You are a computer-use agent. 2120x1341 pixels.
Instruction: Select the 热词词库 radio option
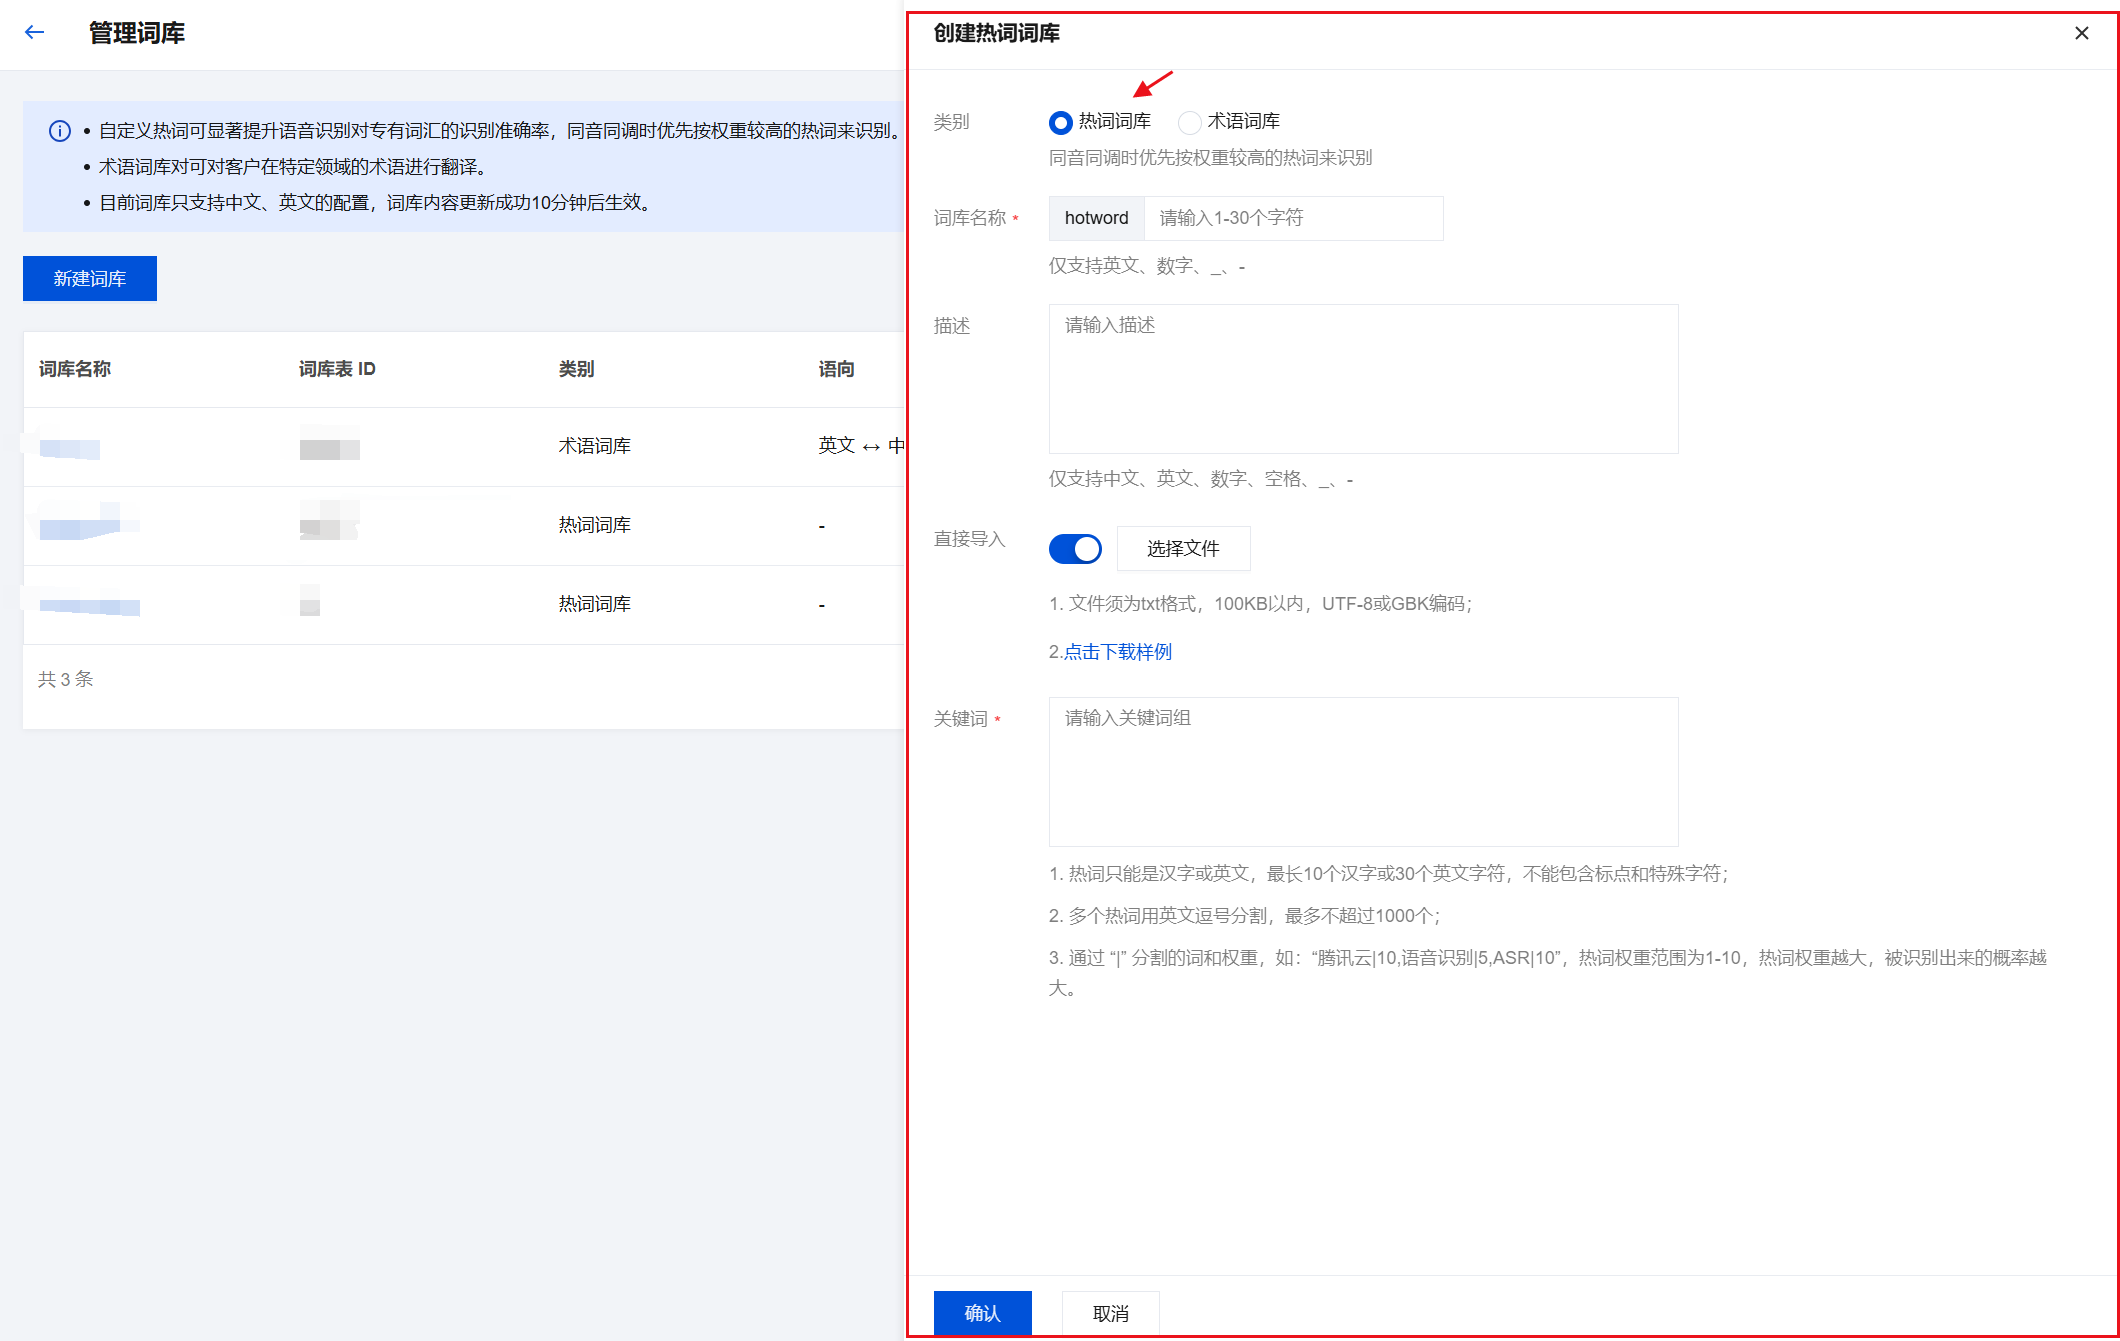point(1061,122)
